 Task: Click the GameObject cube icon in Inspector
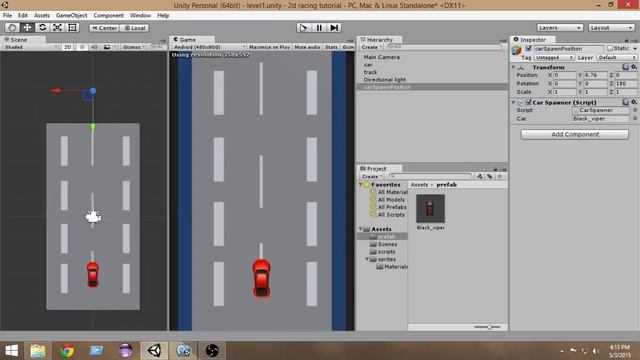(517, 51)
